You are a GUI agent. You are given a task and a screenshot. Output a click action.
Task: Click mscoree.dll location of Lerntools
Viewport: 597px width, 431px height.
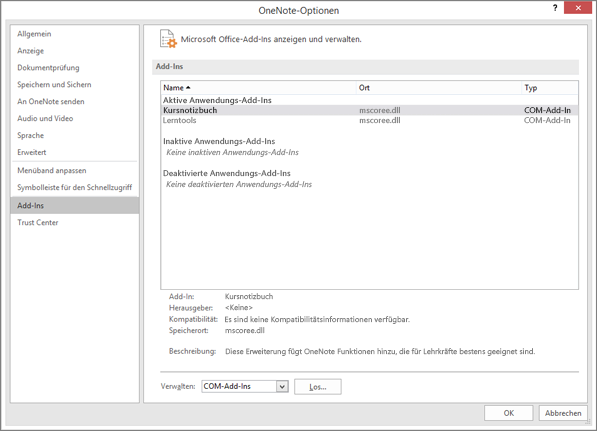click(380, 120)
